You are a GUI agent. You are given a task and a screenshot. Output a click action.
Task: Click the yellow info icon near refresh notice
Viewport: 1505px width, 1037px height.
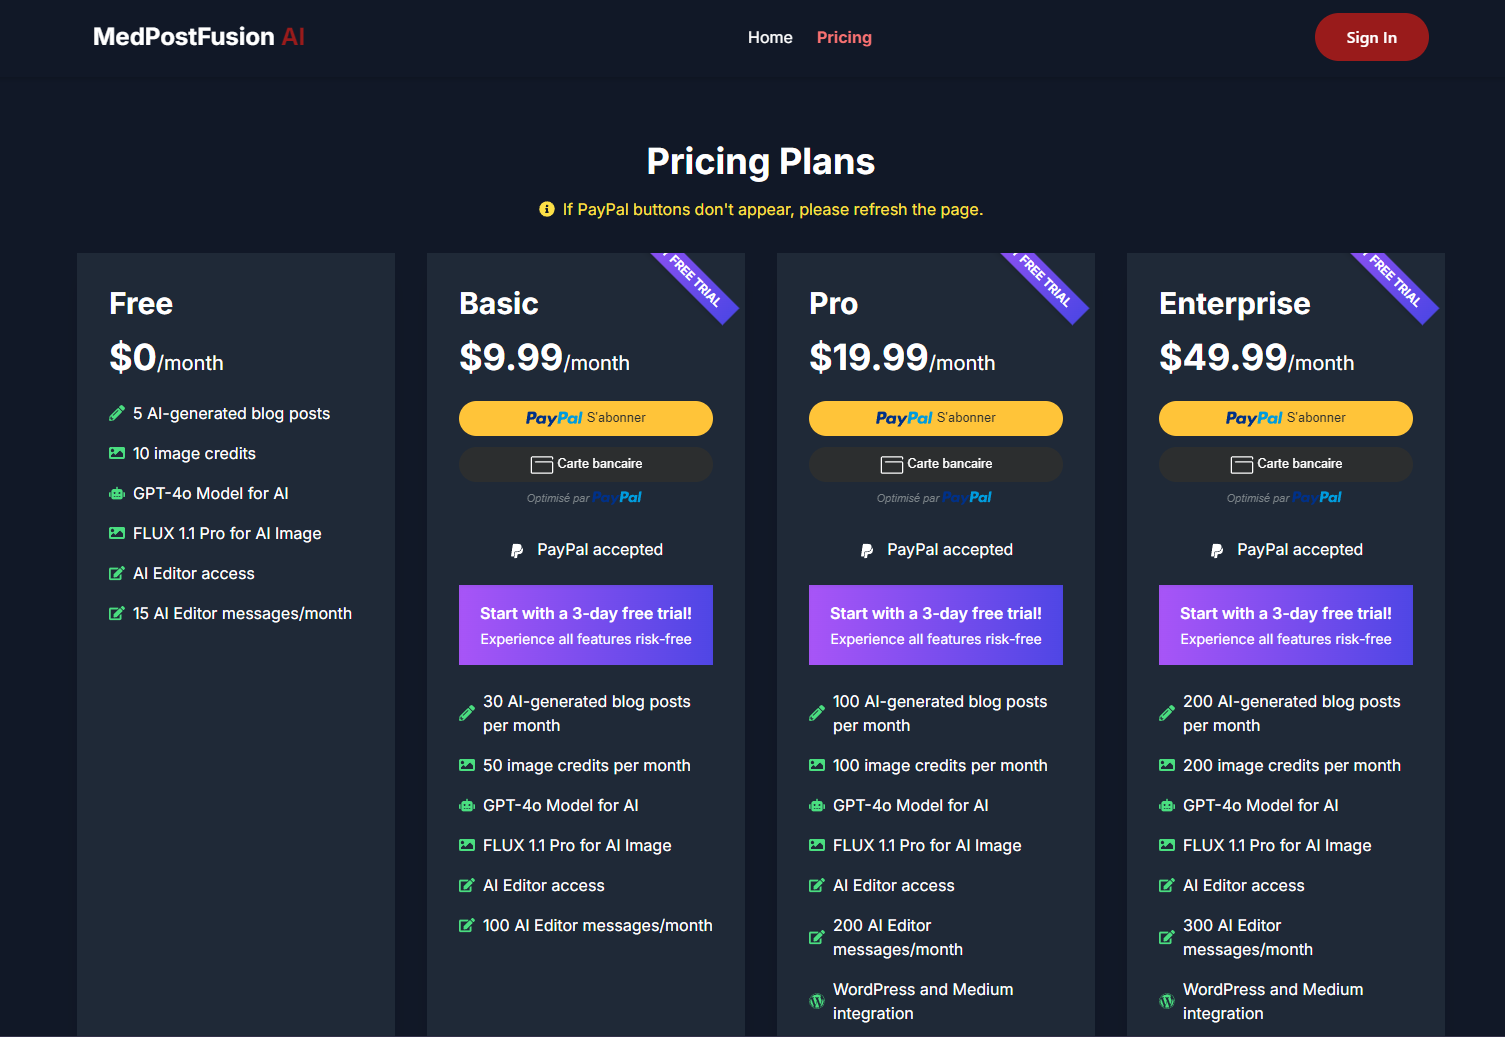pos(546,209)
